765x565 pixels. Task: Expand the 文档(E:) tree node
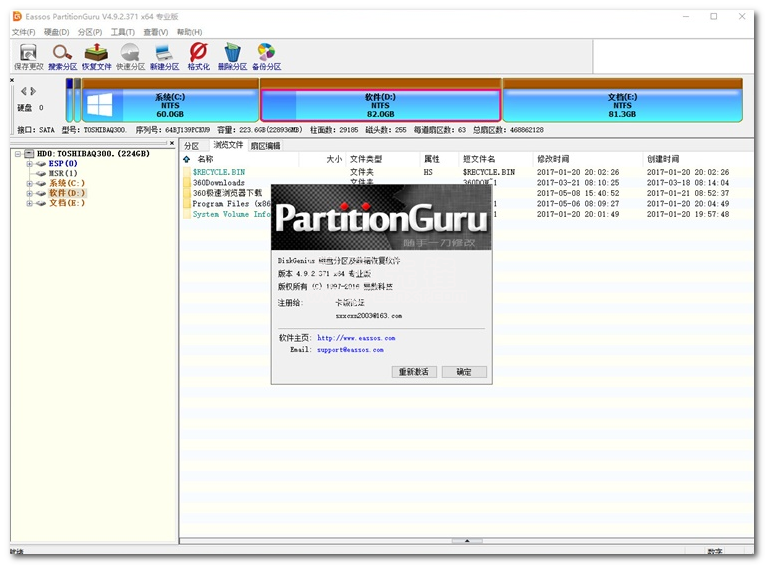(29, 203)
